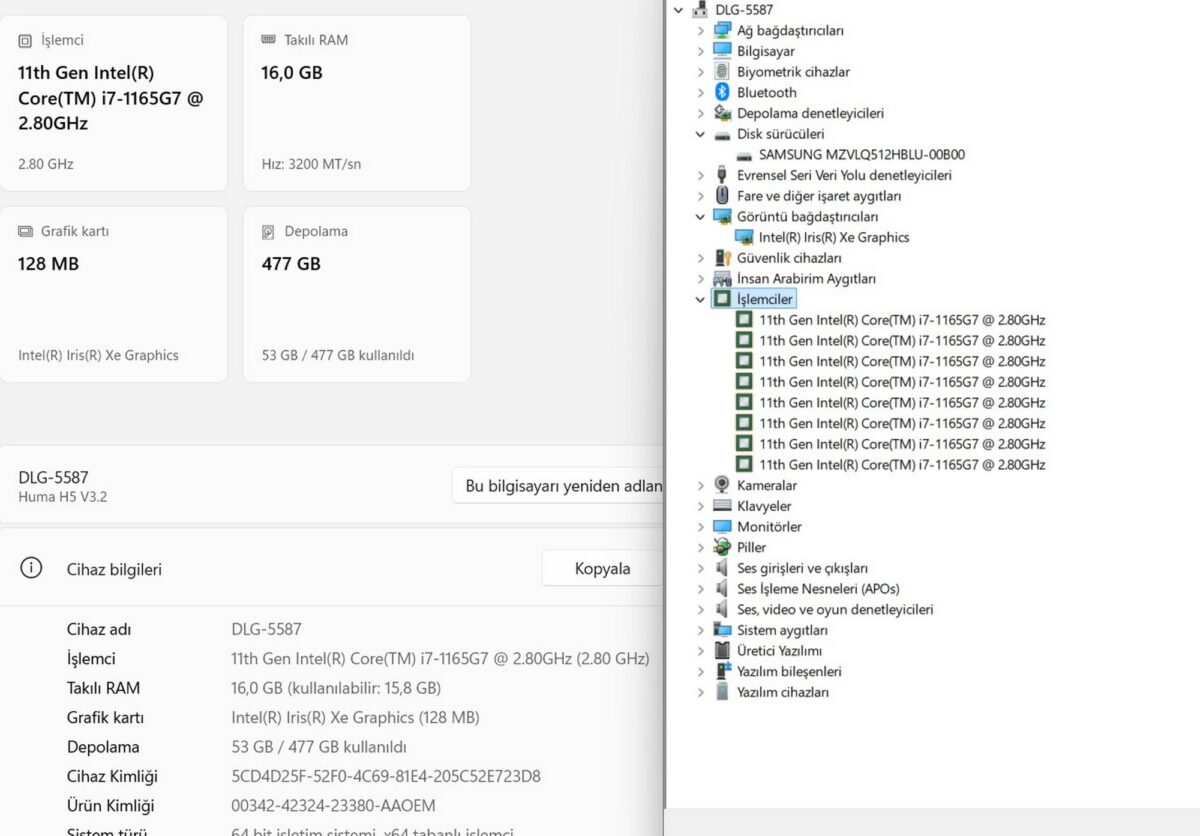Select SAMSUNG MZVLQ512HBLU-00B00 tree item

(x=862, y=155)
